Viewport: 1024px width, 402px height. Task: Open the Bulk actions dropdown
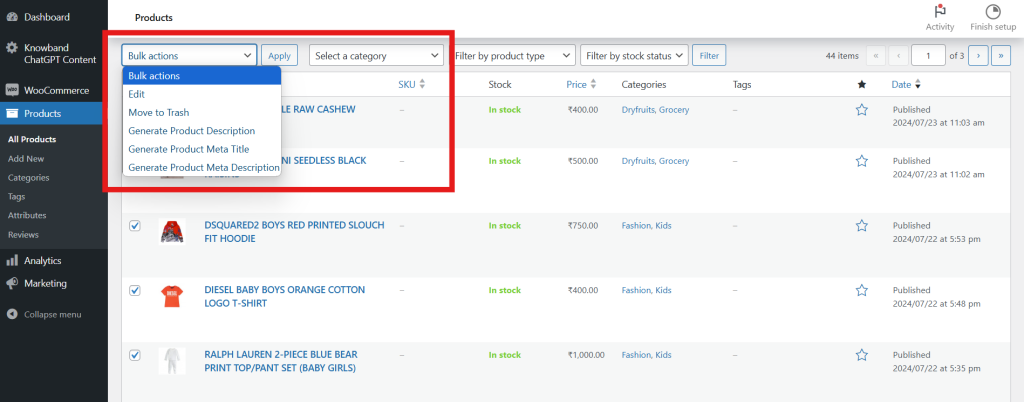189,55
